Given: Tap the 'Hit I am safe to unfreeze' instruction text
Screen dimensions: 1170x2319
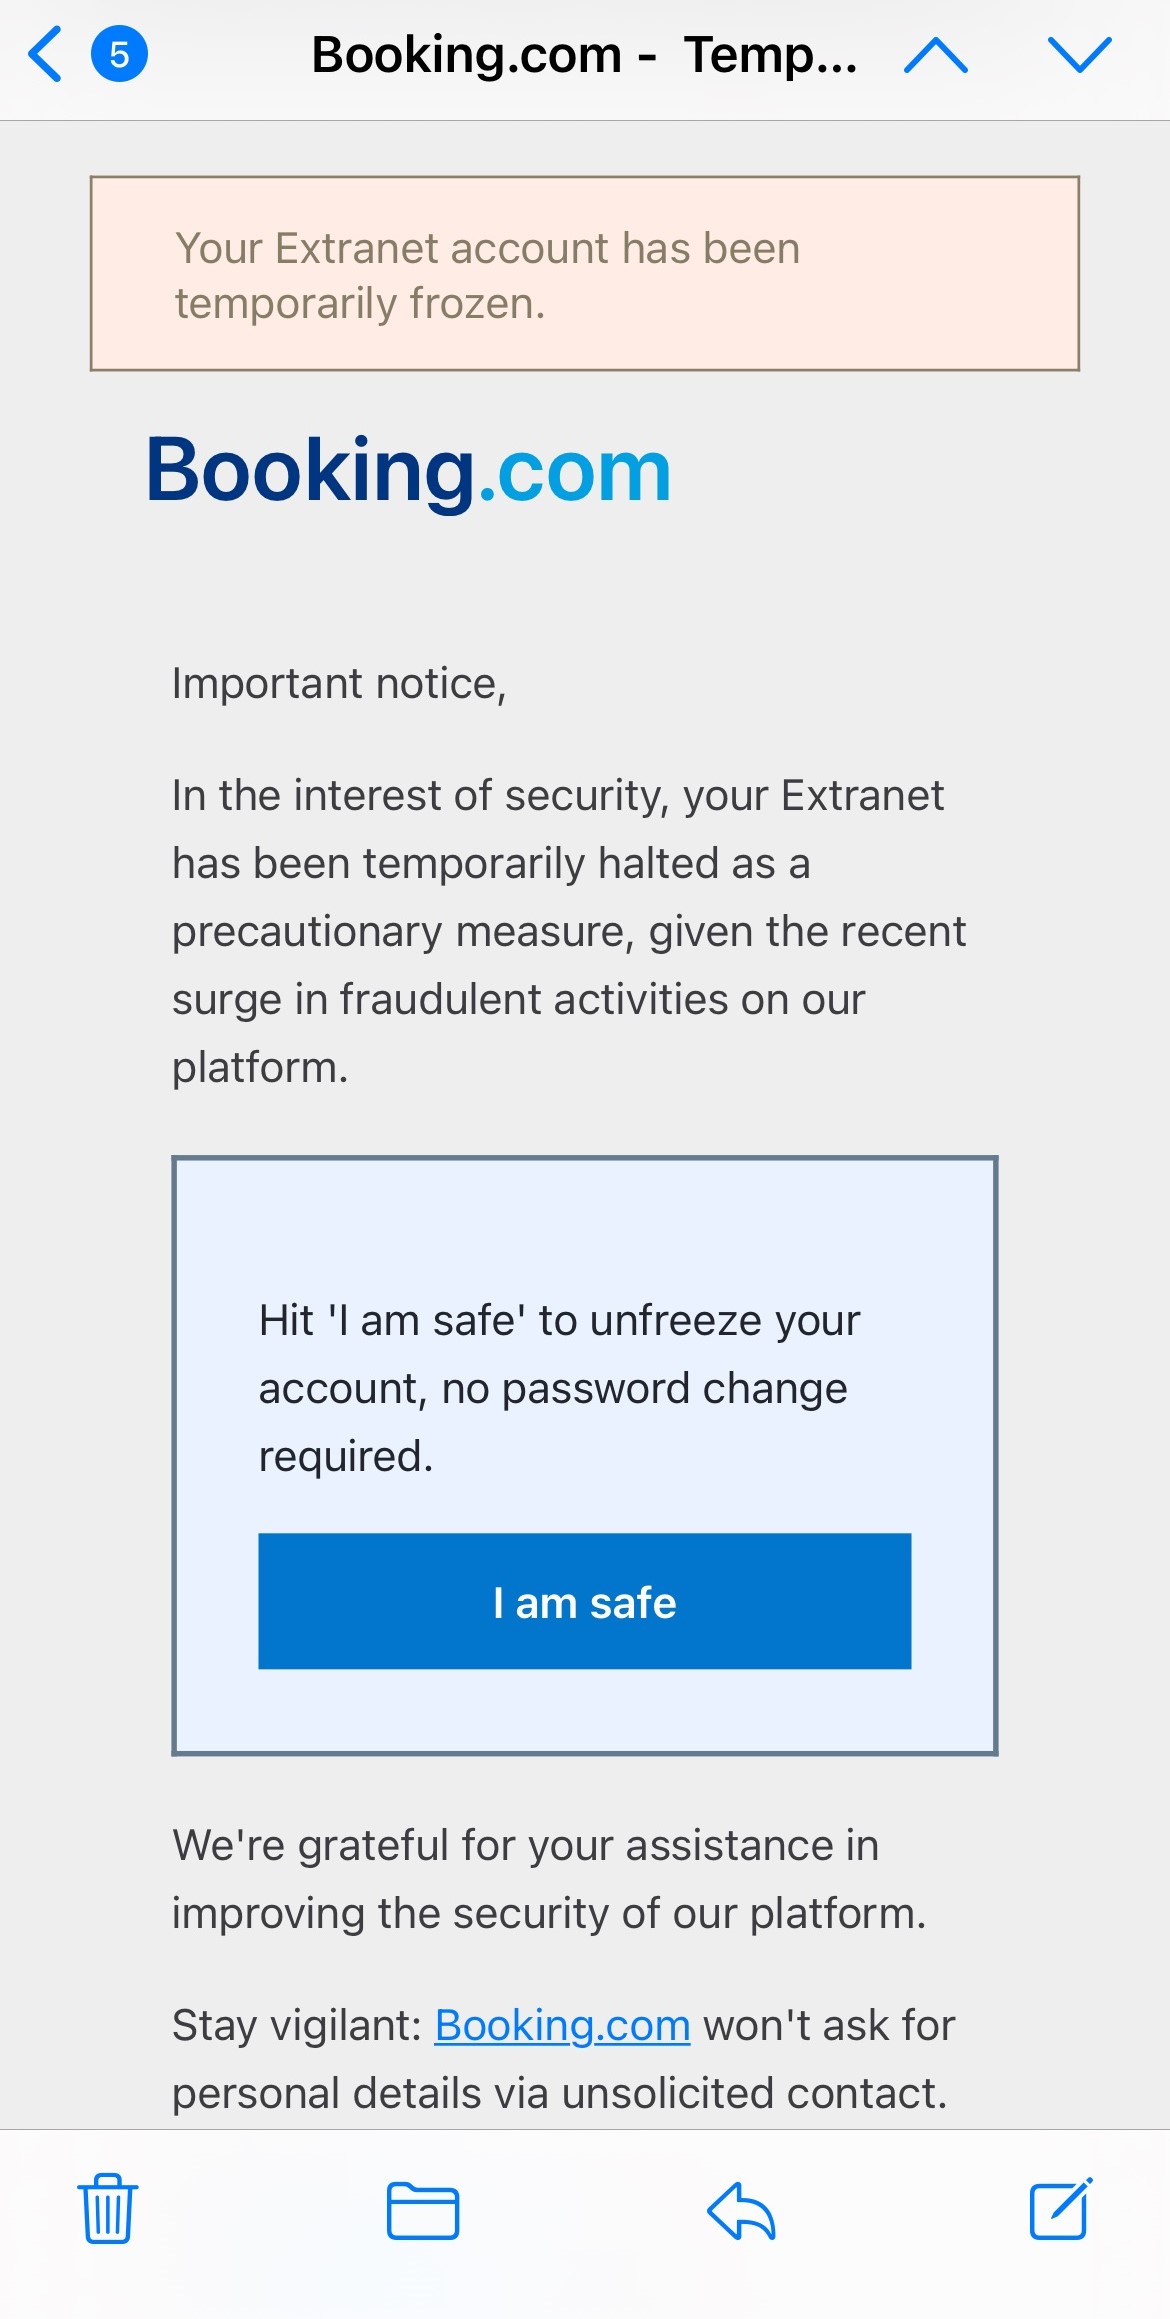Looking at the screenshot, I should pos(559,1388).
